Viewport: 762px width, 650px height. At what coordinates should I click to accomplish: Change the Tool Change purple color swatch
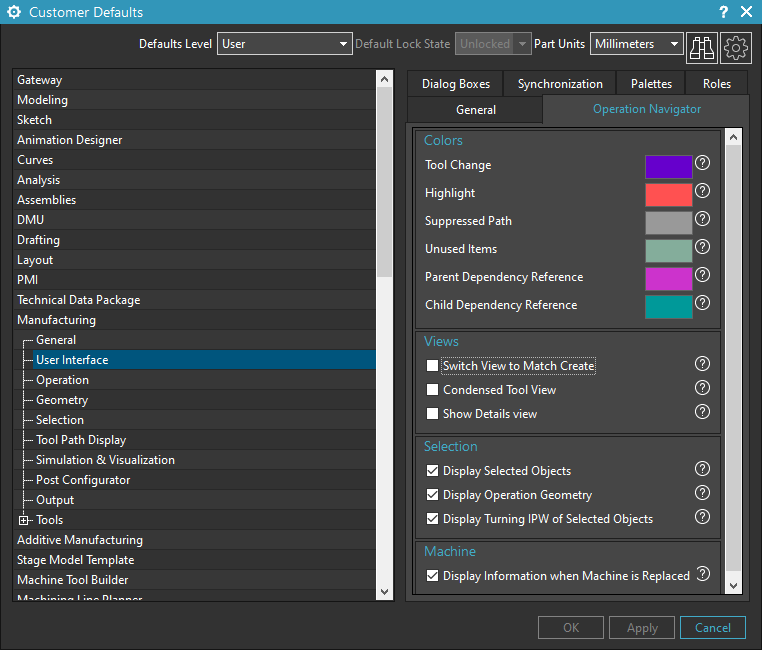[x=669, y=167]
